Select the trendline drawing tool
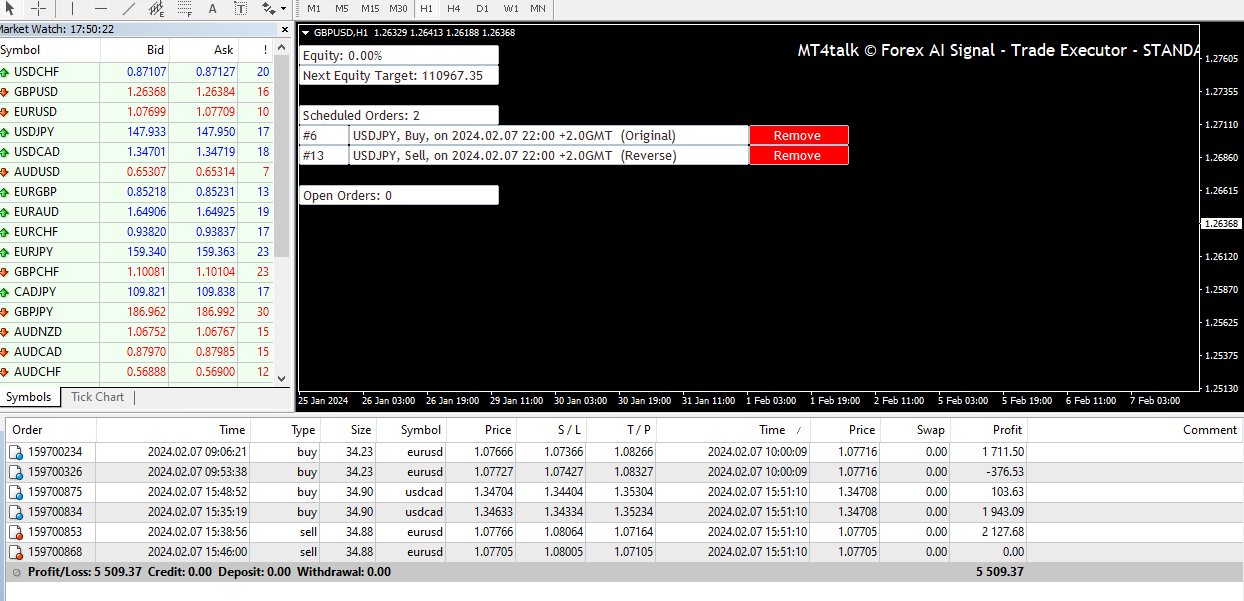The width and height of the screenshot is (1244, 601). click(x=128, y=8)
